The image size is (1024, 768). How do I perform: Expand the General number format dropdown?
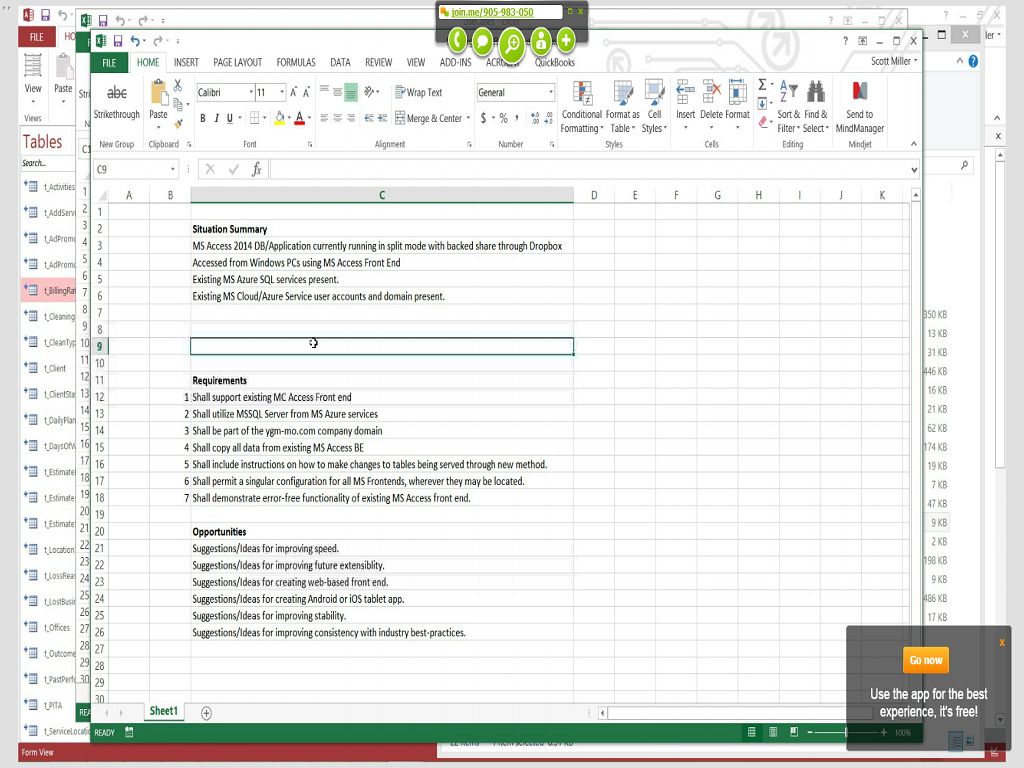550,92
